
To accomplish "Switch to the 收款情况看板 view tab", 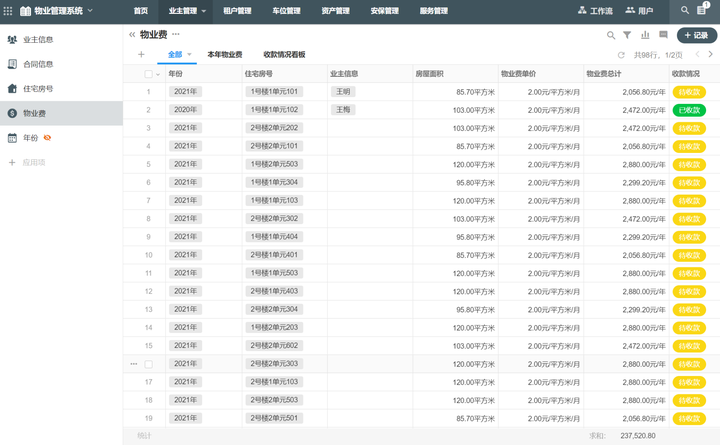I will [x=284, y=54].
